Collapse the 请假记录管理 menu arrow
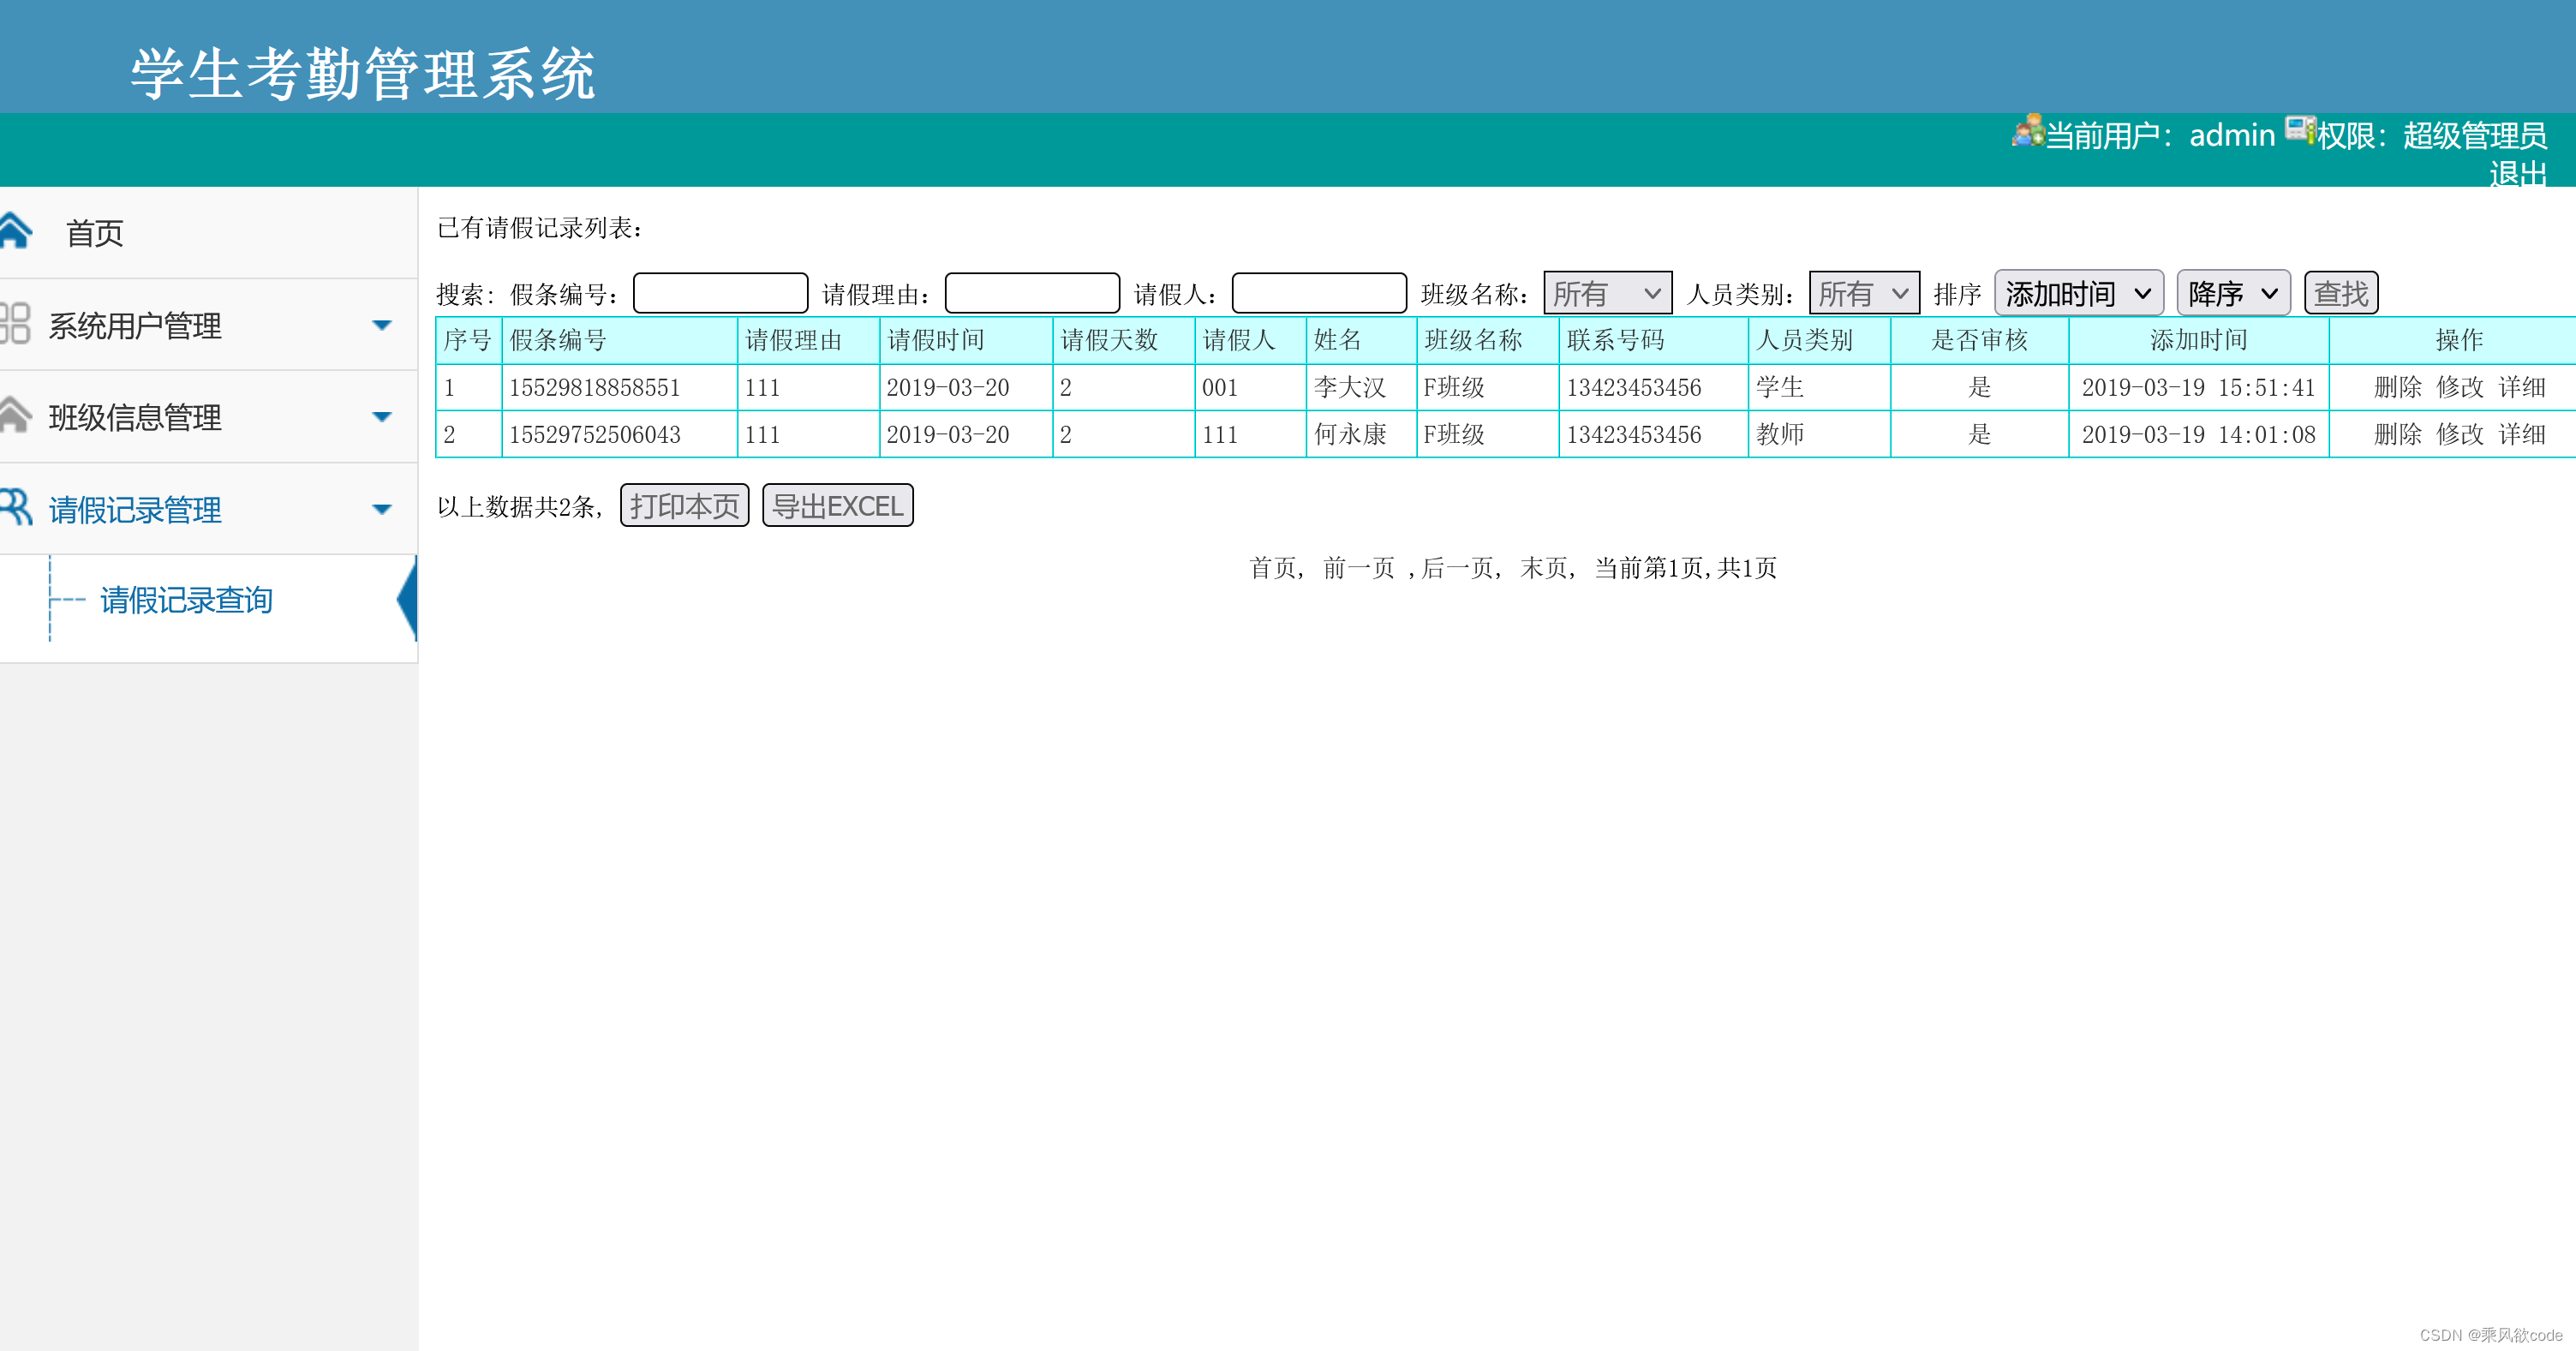 click(x=381, y=509)
